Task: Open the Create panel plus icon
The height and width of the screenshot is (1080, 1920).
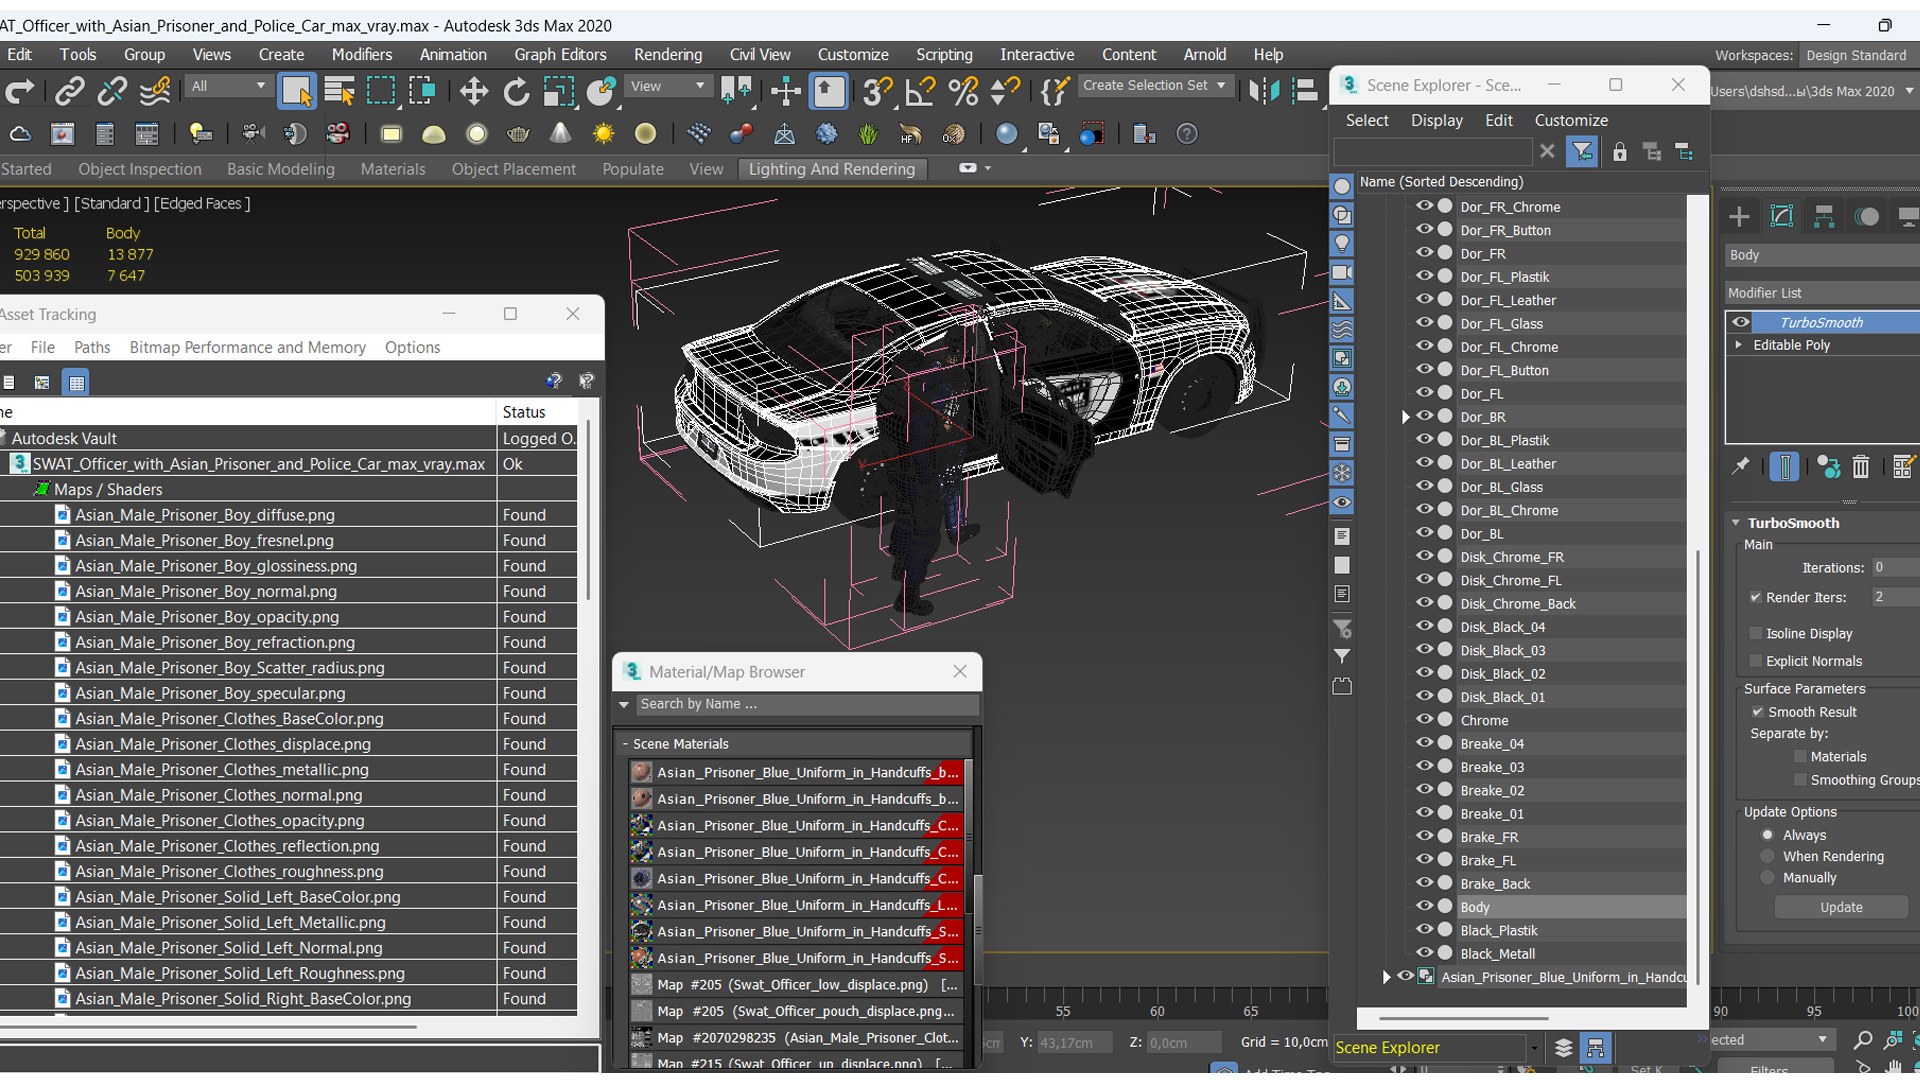Action: pos(1739,217)
